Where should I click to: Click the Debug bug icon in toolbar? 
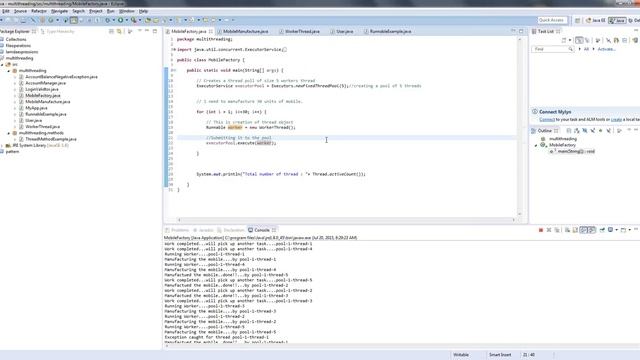(108, 20)
